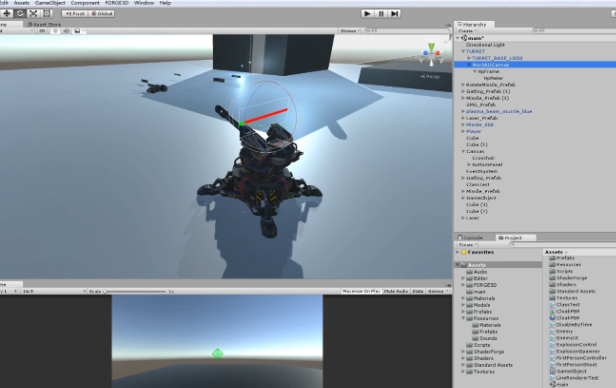Click the Hierarchy search field

[x=574, y=30]
